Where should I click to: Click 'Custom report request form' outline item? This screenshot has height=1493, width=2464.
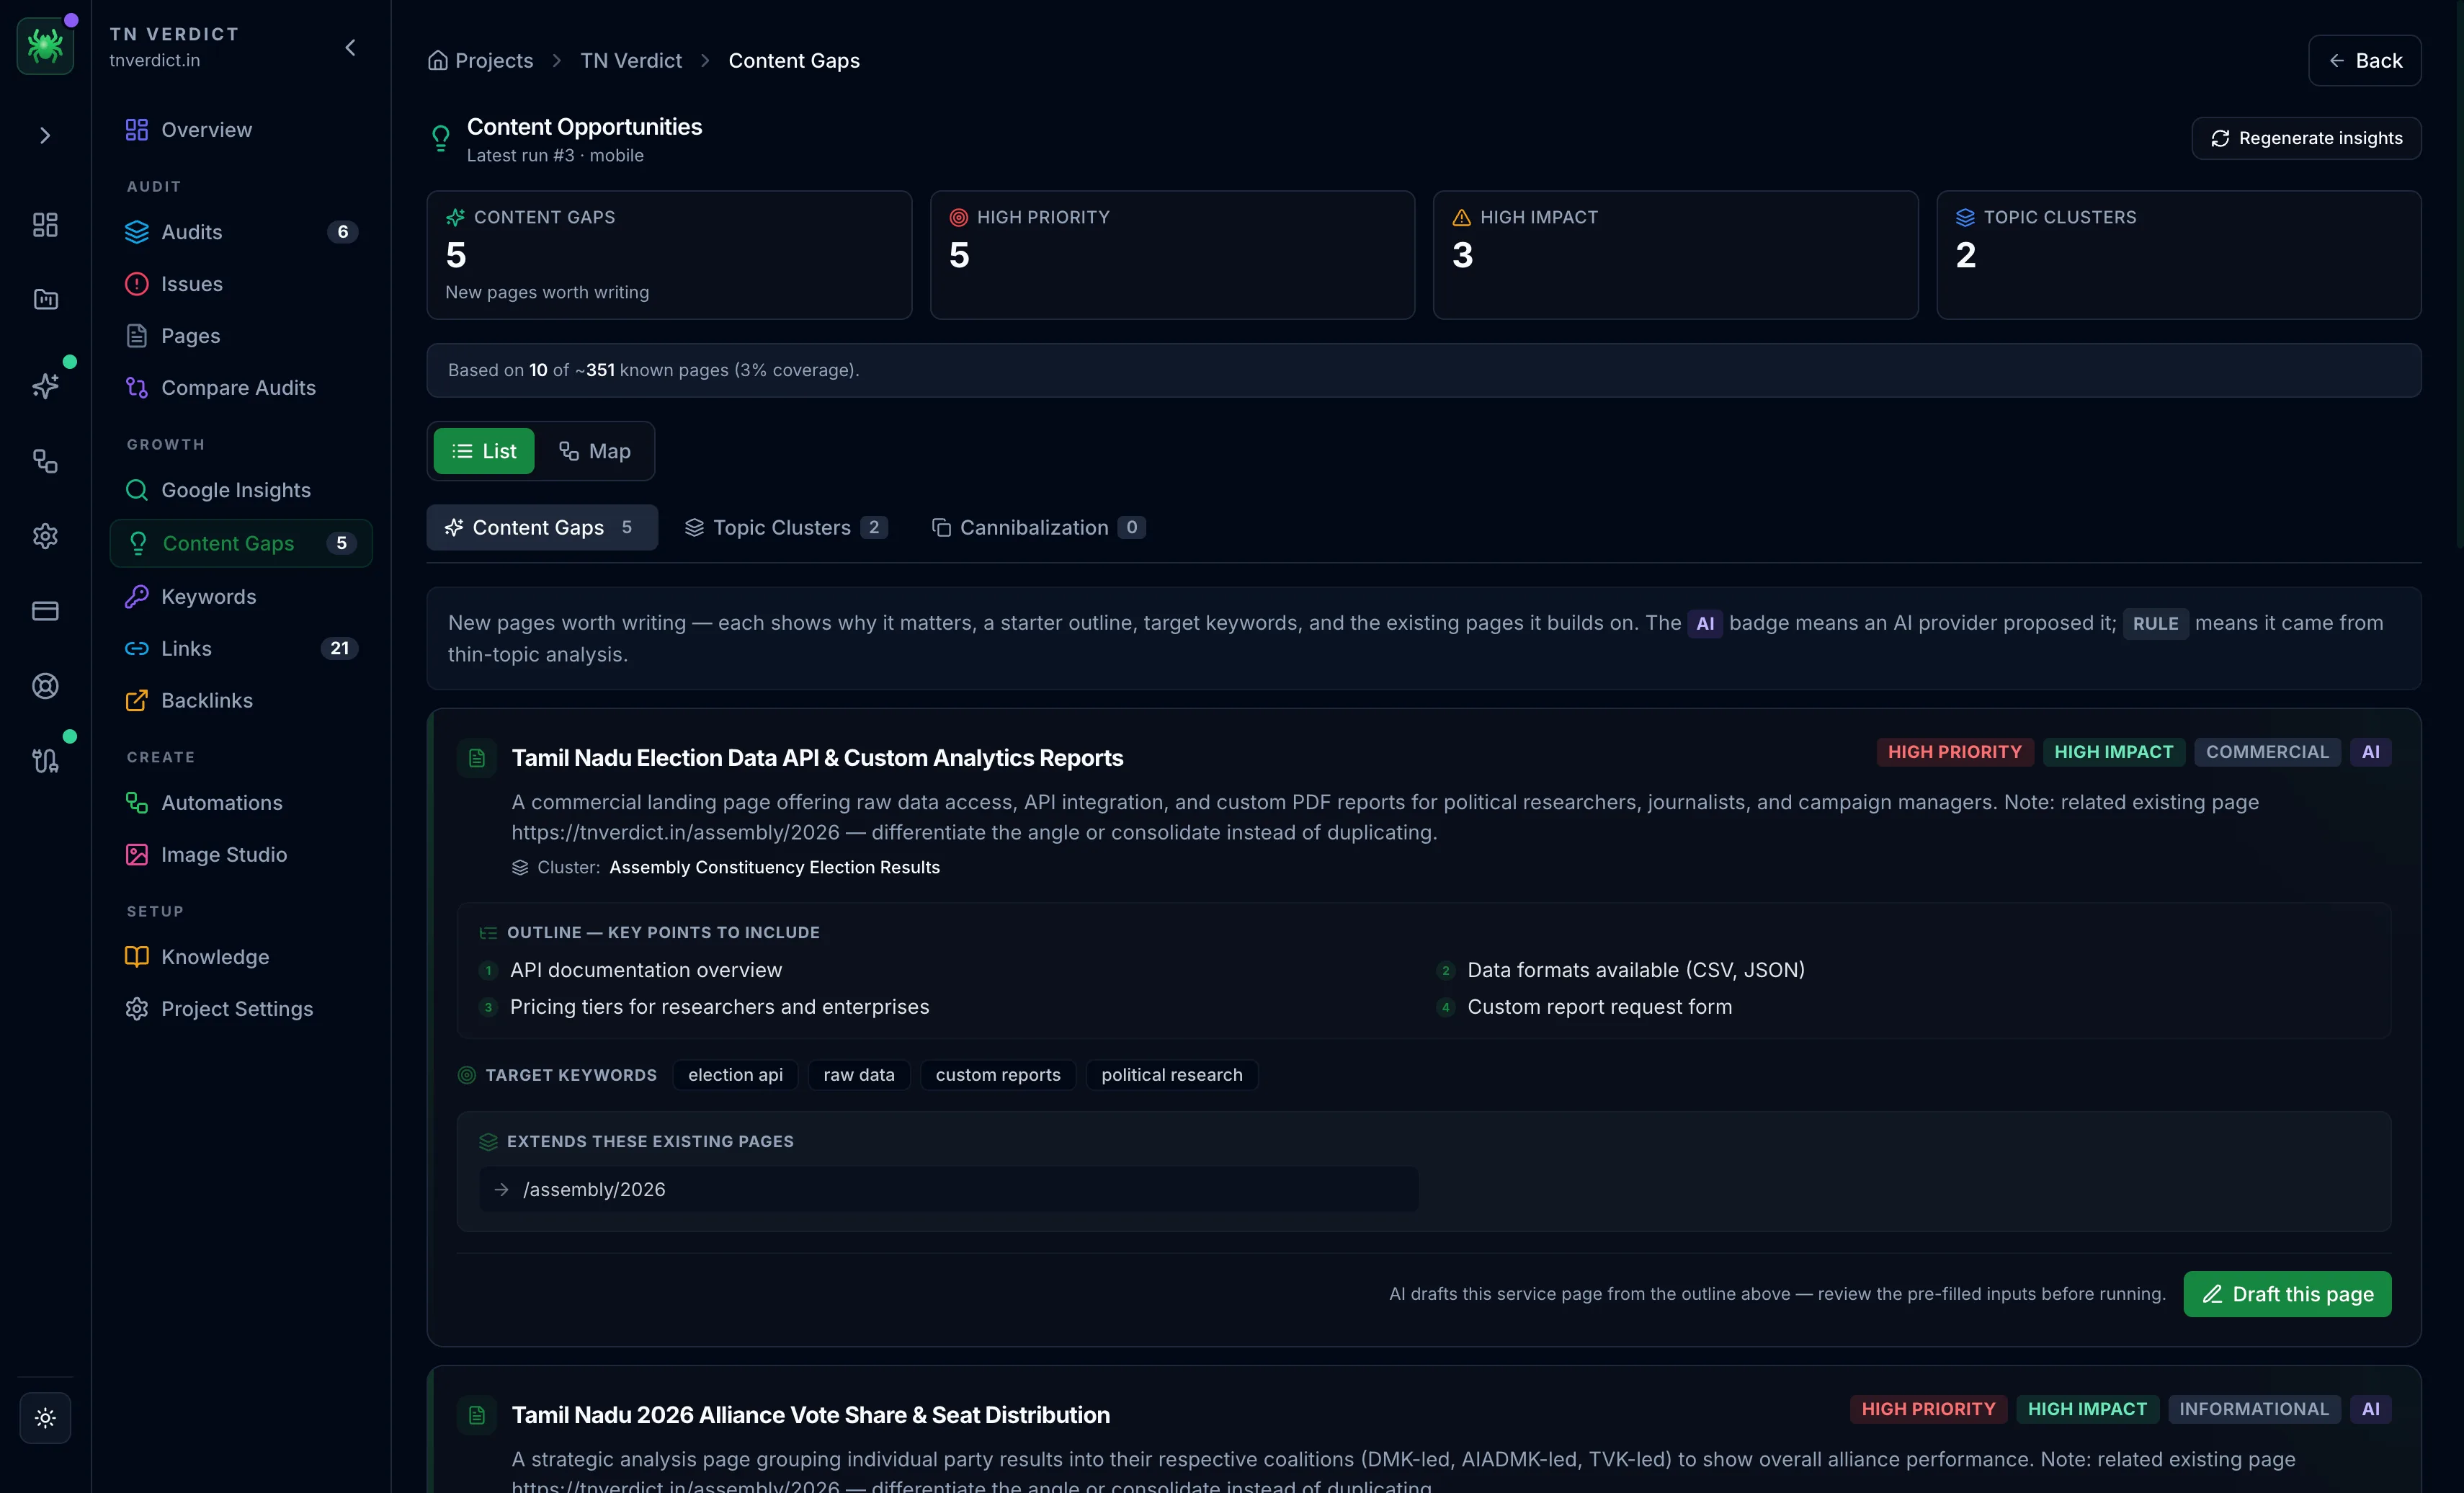tap(1599, 1007)
